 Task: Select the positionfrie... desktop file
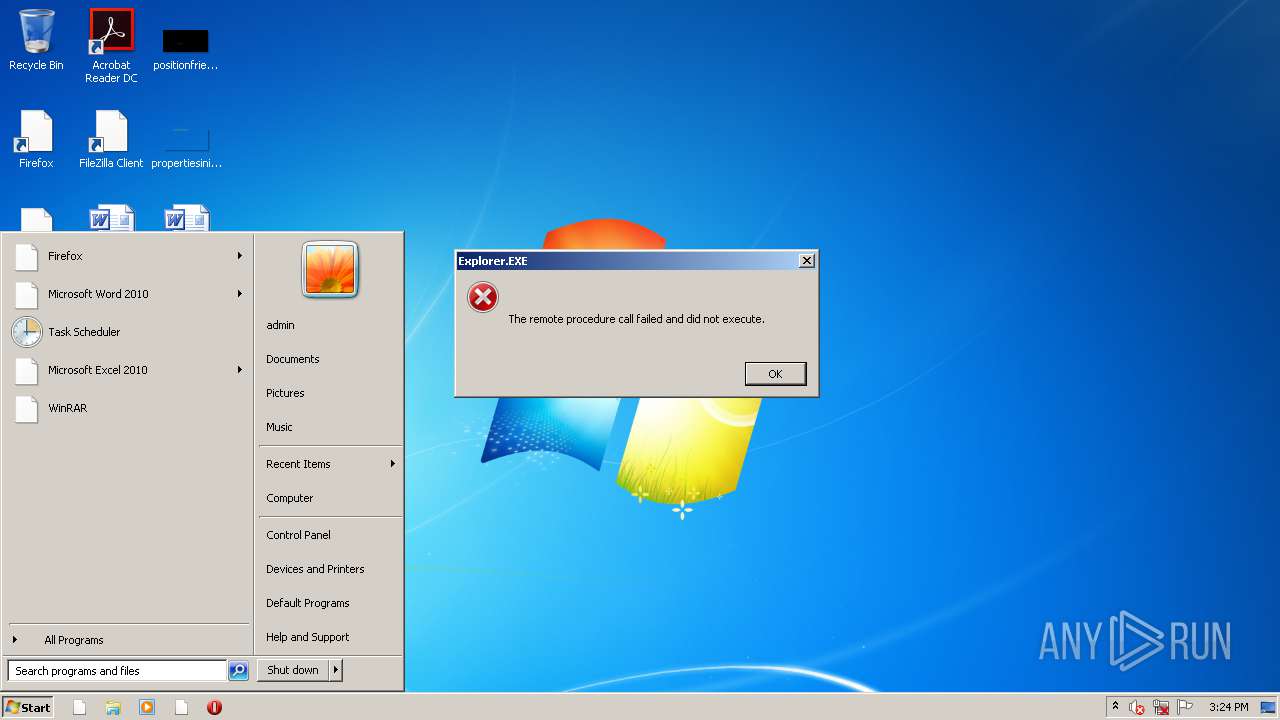coord(185,48)
